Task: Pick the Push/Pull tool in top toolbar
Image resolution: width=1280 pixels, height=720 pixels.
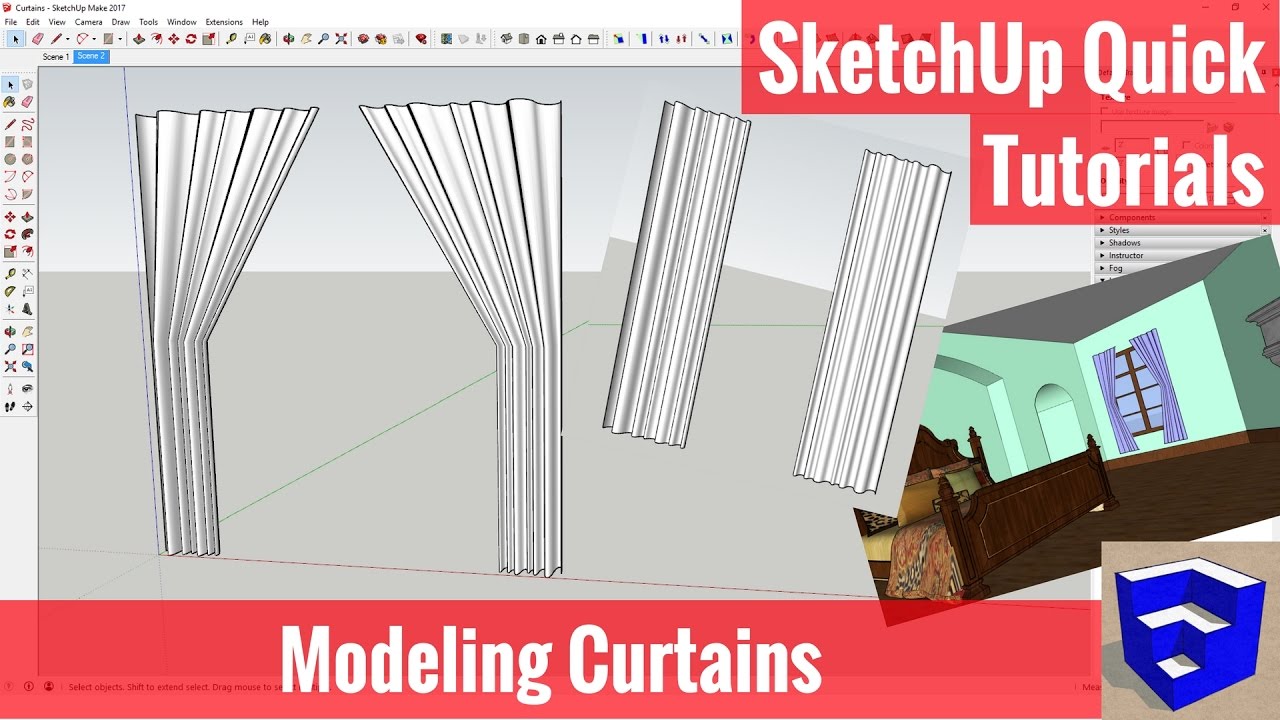Action: pyautogui.click(x=139, y=39)
